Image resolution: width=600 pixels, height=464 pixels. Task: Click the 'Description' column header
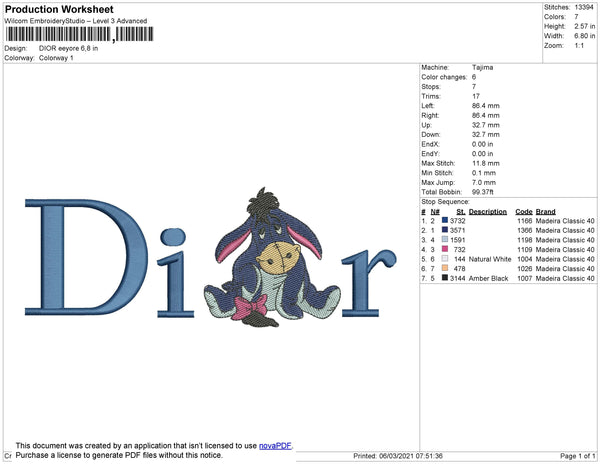[488, 212]
